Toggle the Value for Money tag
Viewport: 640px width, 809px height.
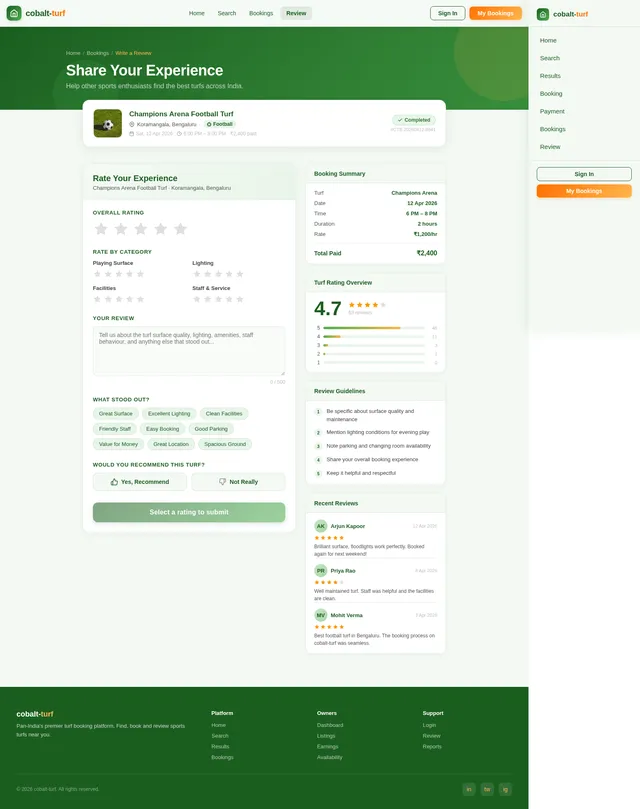click(x=118, y=444)
